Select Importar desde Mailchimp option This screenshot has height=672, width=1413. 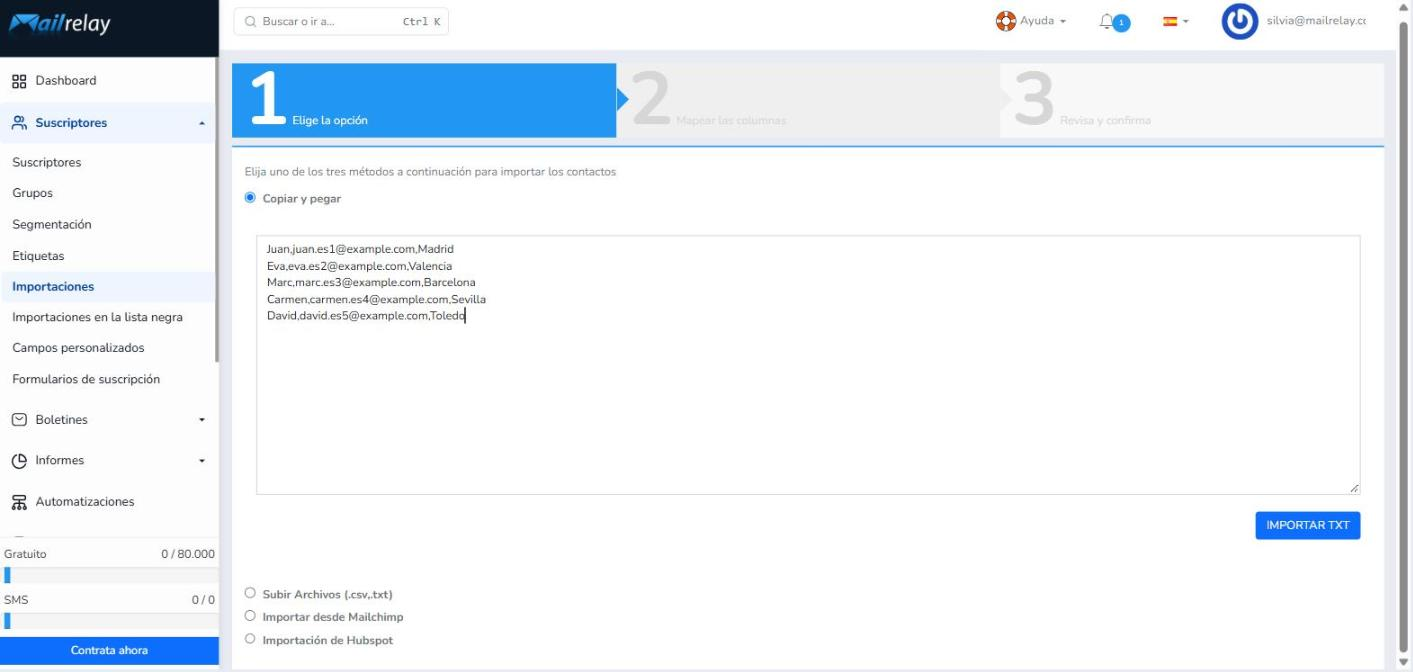click(250, 616)
